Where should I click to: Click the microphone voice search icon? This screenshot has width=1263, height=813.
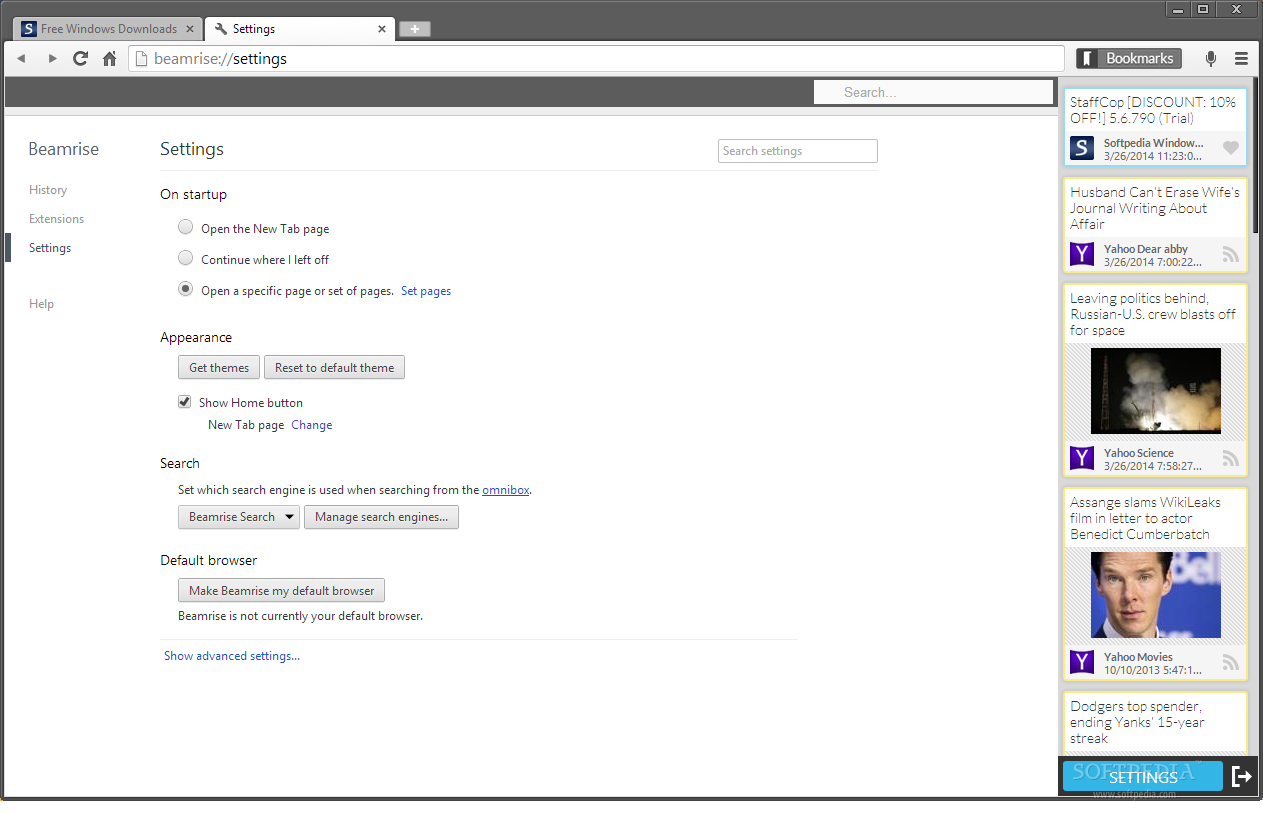click(1211, 59)
